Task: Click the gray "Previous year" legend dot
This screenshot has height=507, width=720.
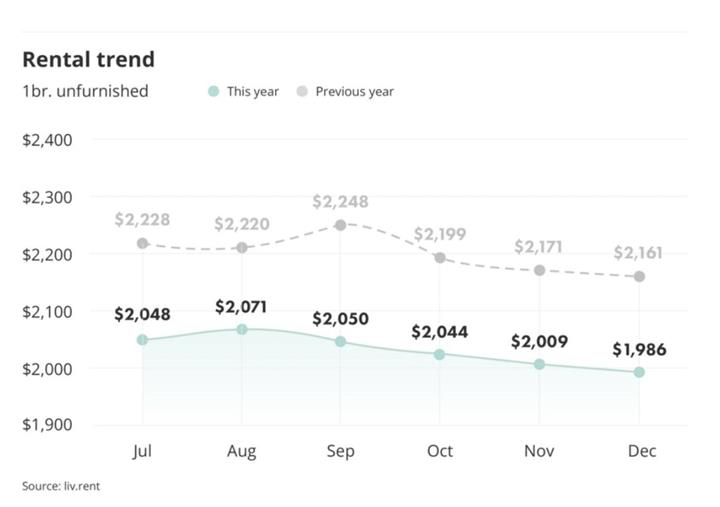Action: tap(302, 91)
